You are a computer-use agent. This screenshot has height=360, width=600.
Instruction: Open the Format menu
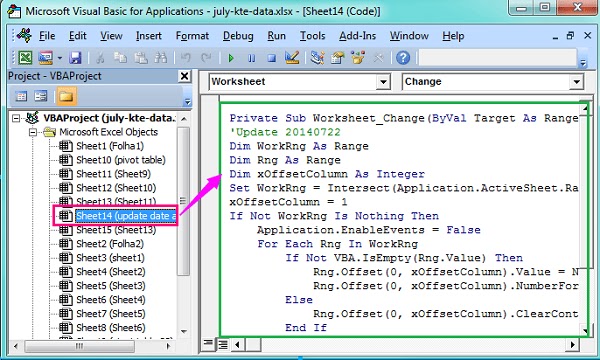[x=192, y=36]
